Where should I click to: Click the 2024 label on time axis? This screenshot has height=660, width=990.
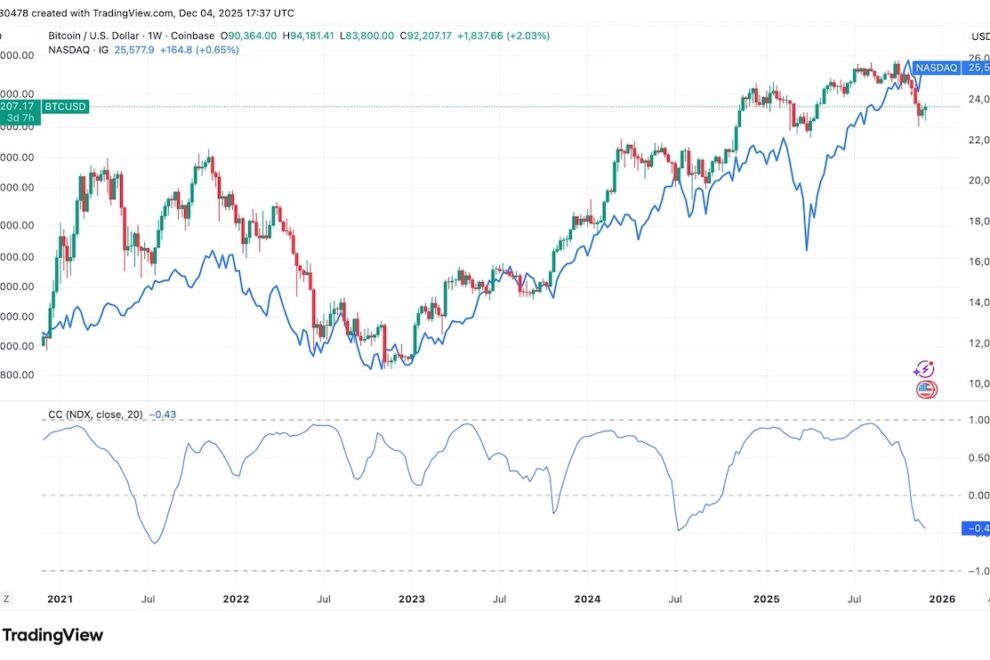(x=588, y=600)
